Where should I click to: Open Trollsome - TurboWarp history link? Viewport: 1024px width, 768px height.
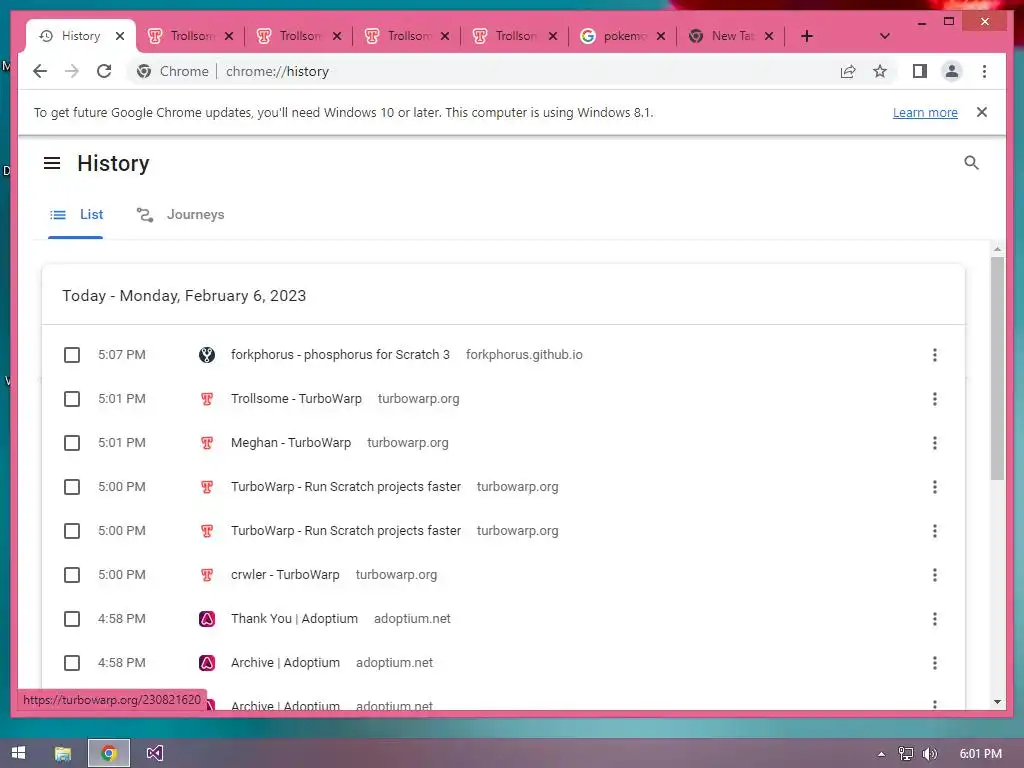[x=296, y=399]
